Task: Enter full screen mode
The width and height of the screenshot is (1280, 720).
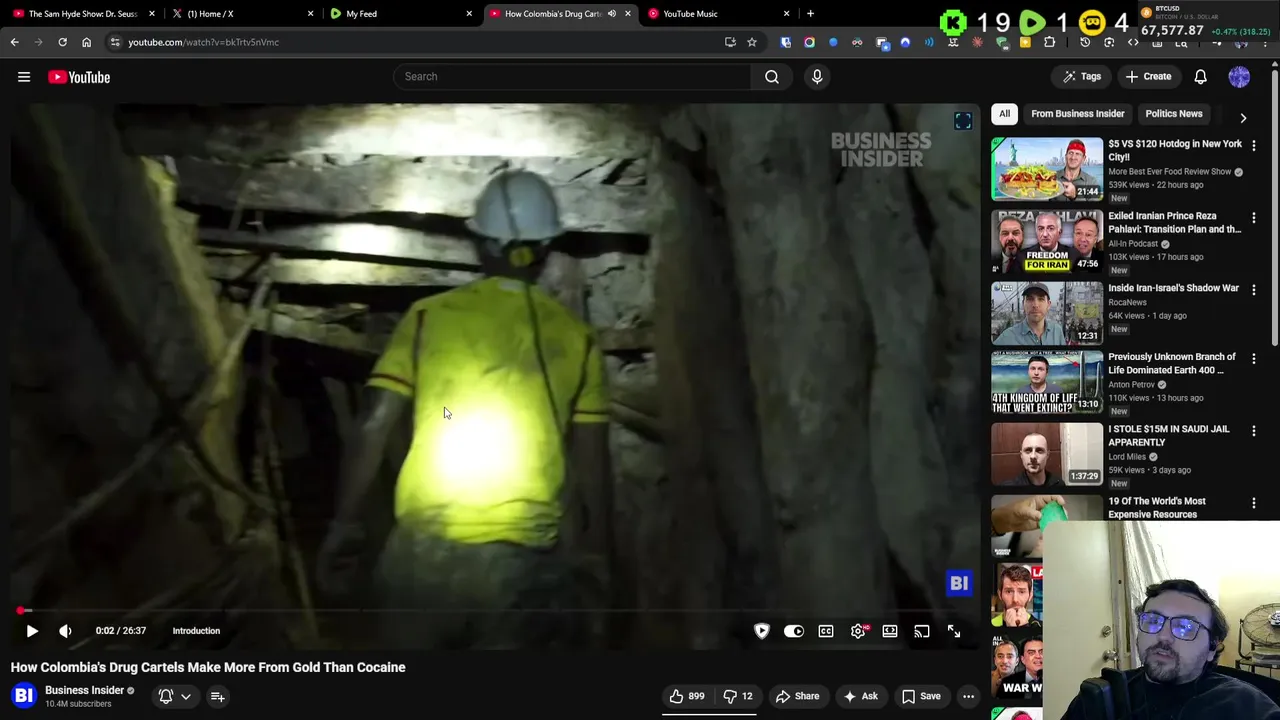Action: point(954,631)
